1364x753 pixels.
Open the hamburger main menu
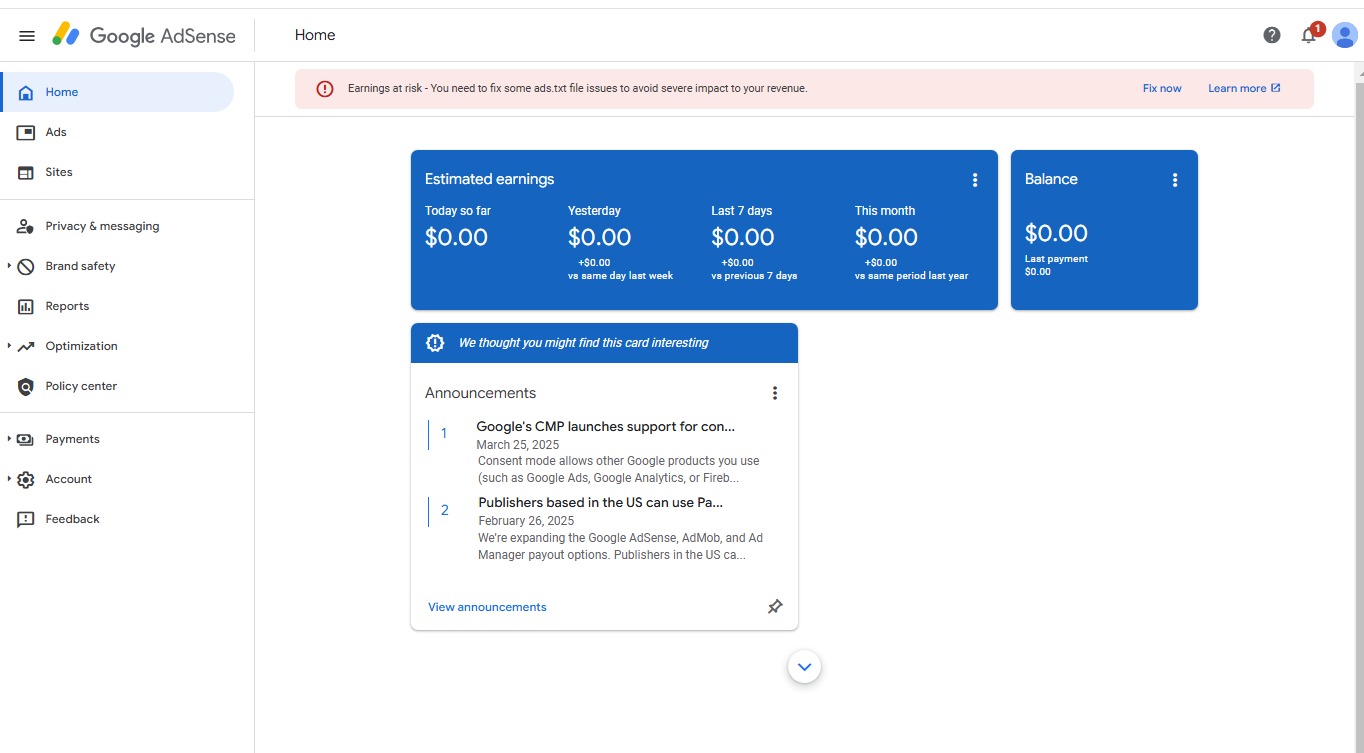point(27,36)
